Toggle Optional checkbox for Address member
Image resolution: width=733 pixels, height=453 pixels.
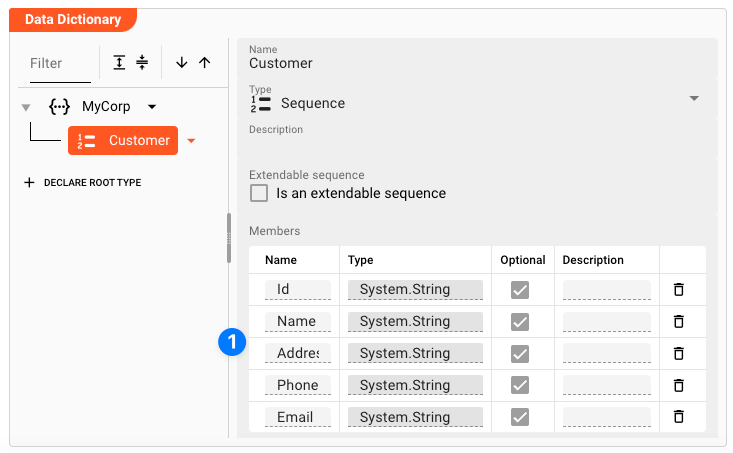(520, 354)
